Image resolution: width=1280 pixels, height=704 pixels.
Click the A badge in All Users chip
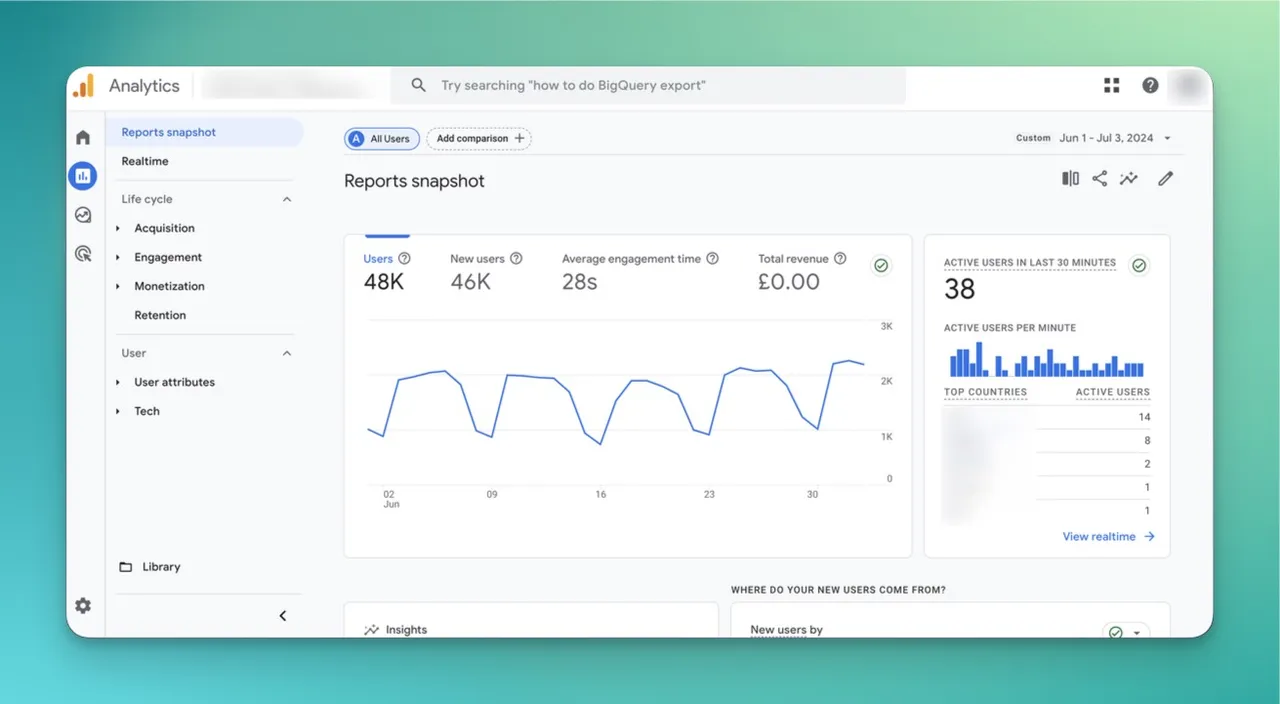(356, 138)
